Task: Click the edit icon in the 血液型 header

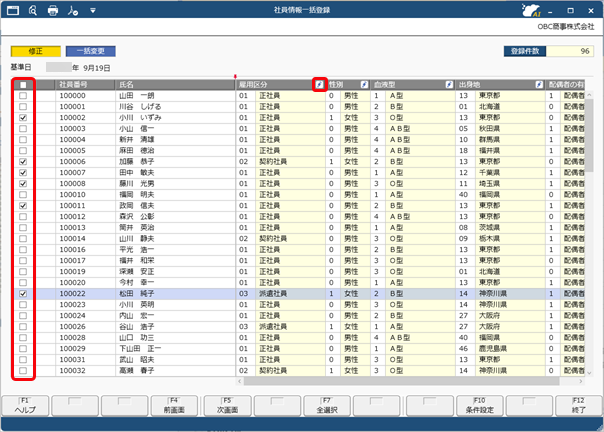Action: (x=449, y=84)
